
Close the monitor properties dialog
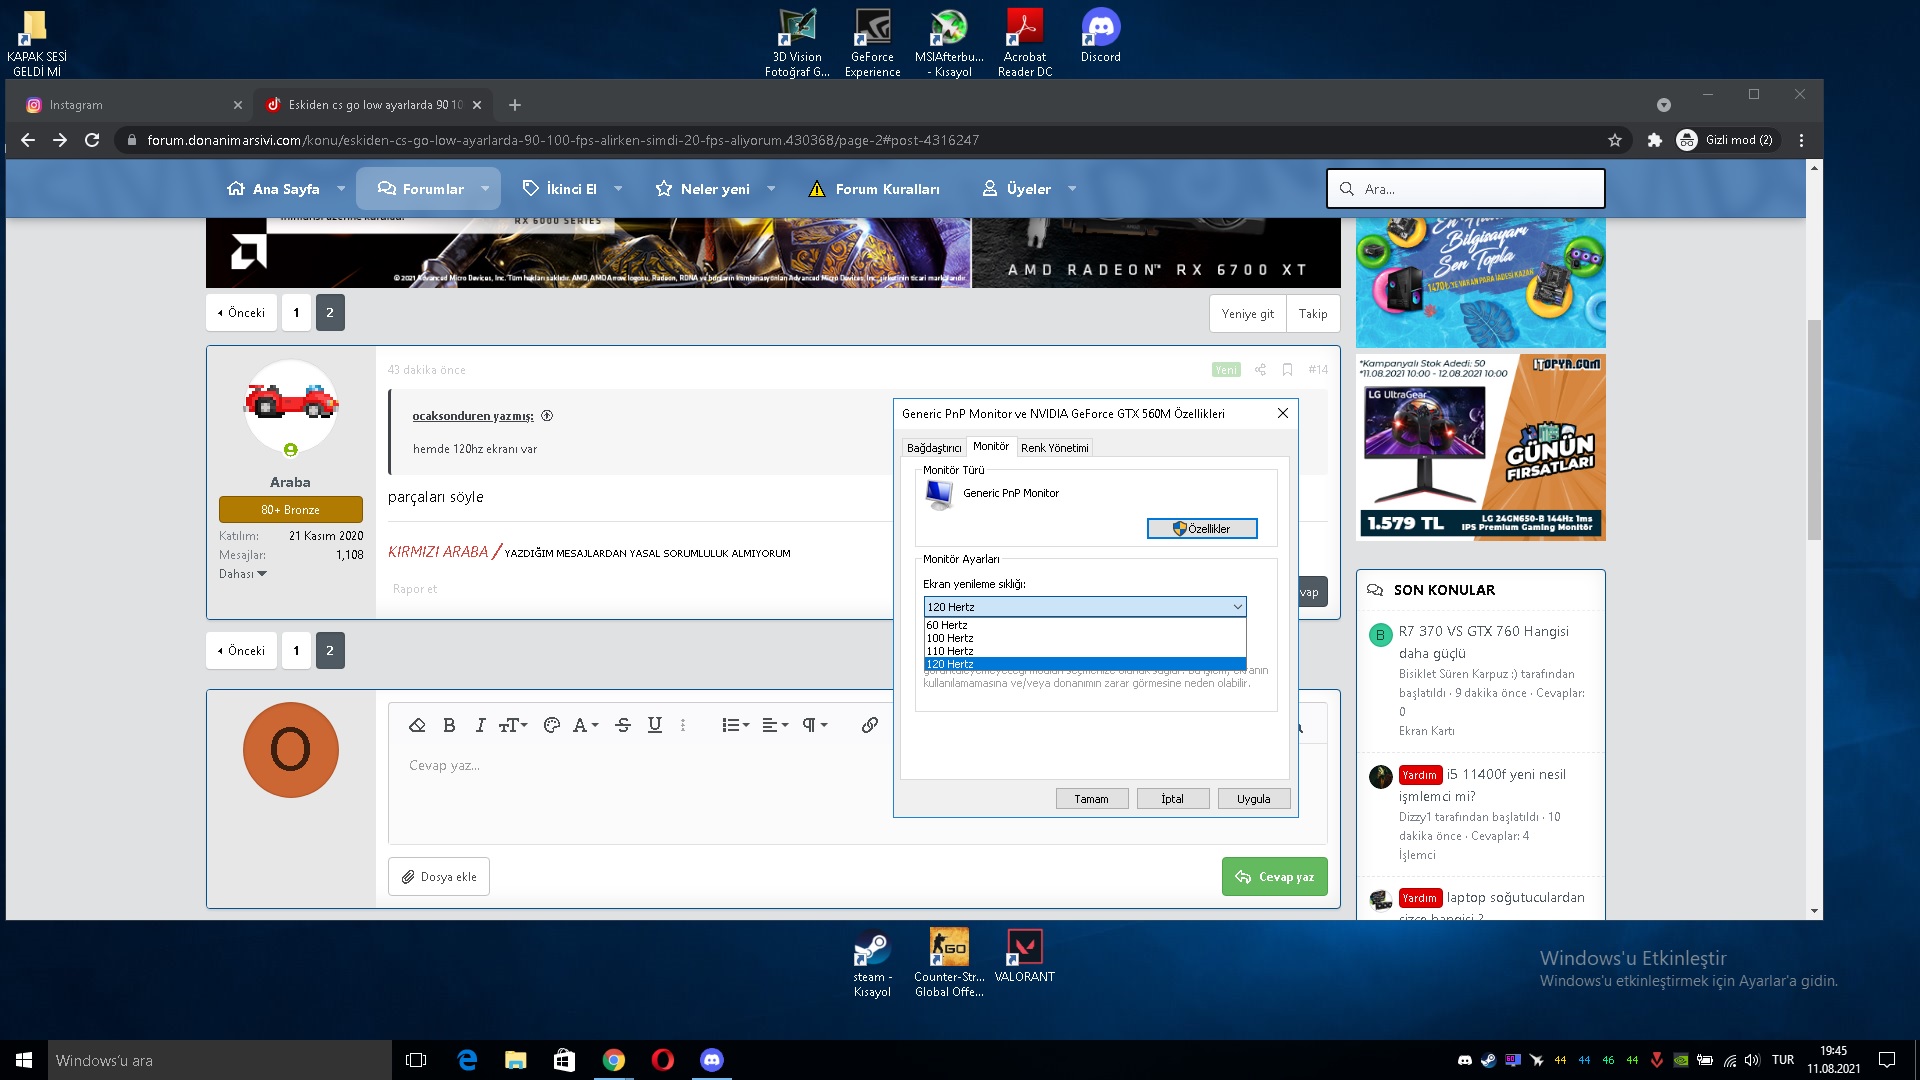(1283, 413)
